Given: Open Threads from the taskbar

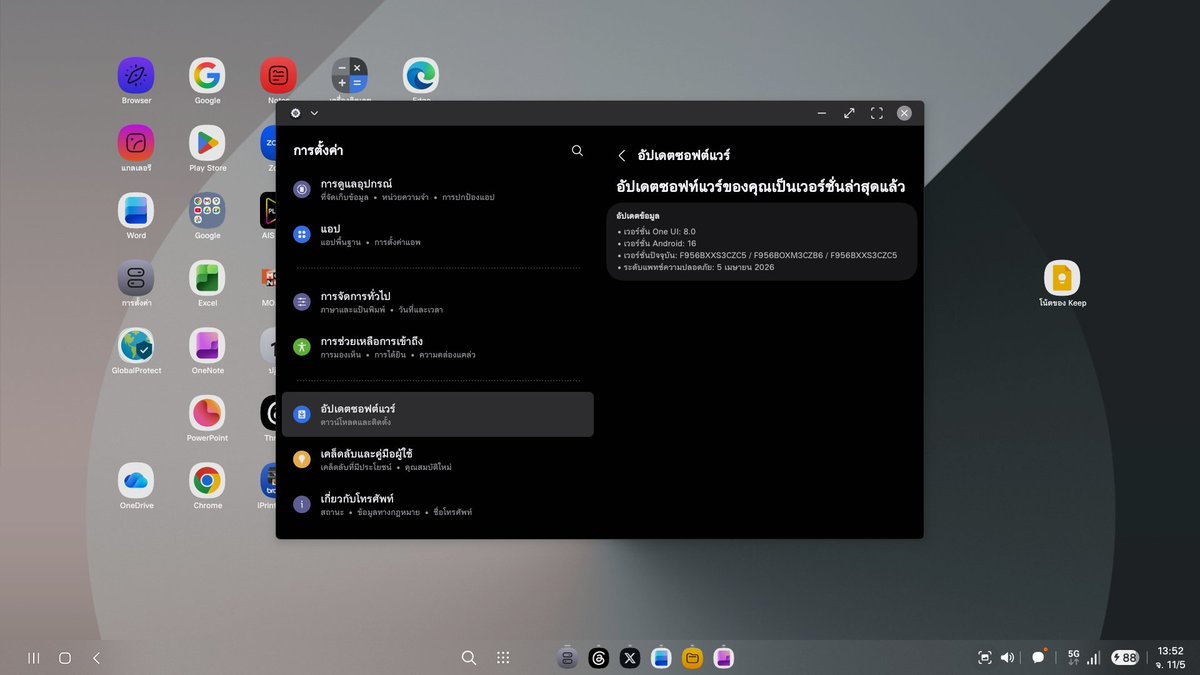Looking at the screenshot, I should tap(599, 658).
